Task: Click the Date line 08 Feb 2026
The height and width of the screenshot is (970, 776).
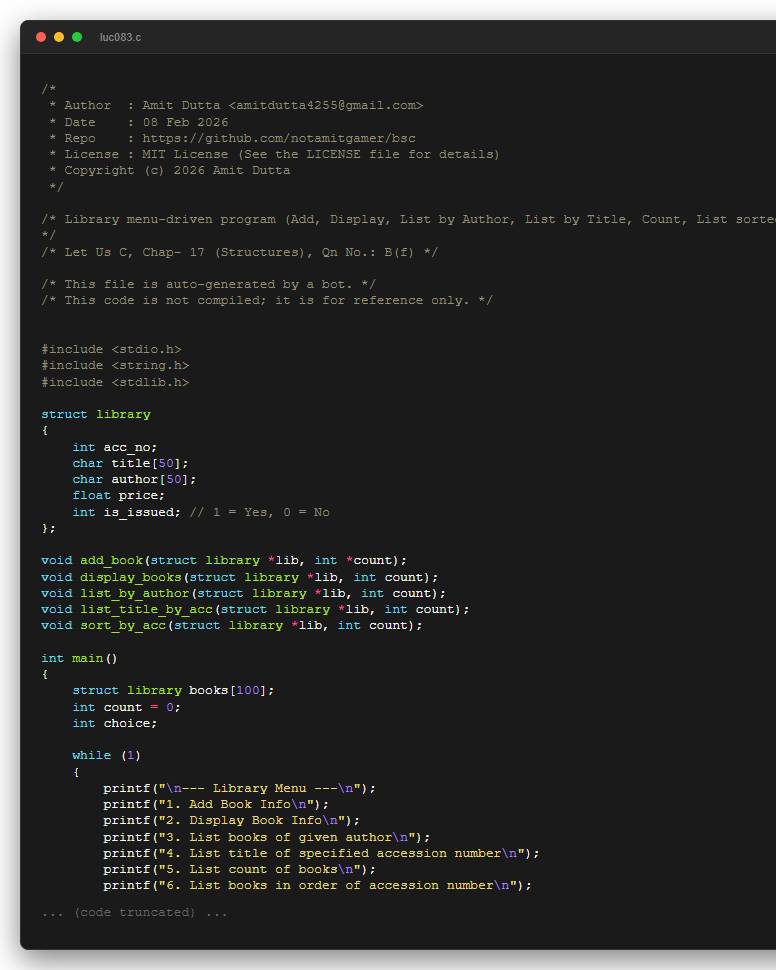Action: coord(139,122)
